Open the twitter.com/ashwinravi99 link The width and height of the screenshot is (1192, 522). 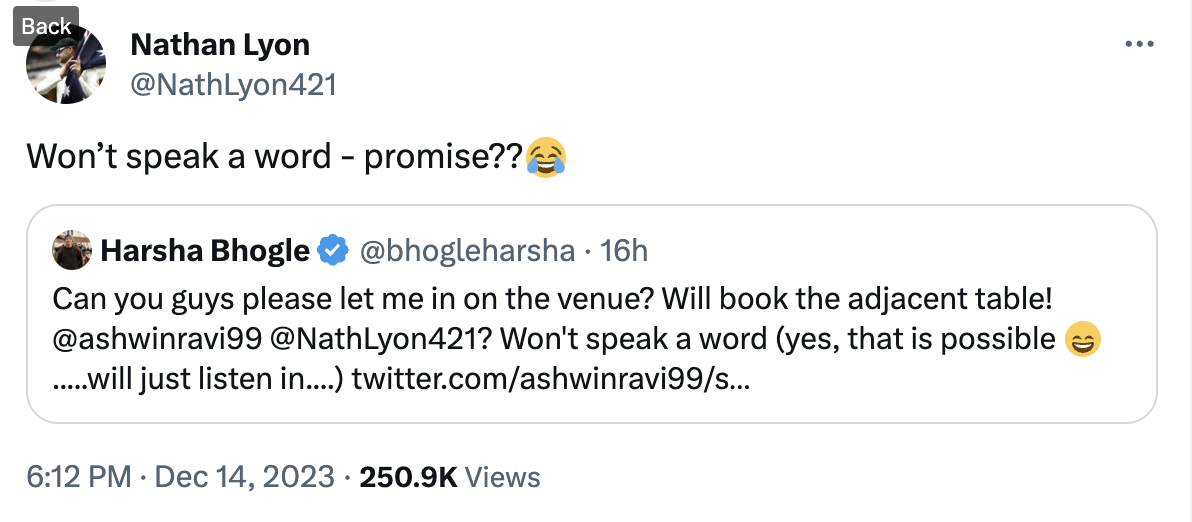coord(551,379)
